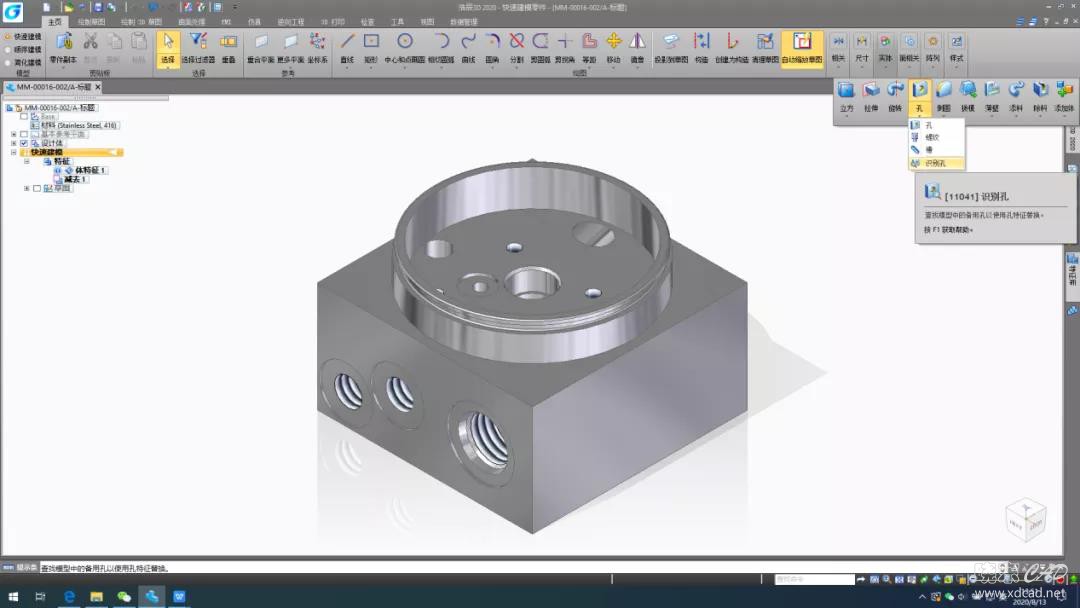
Task: Toggle the 草图 checkbox in feature tree
Action: (x=37, y=188)
